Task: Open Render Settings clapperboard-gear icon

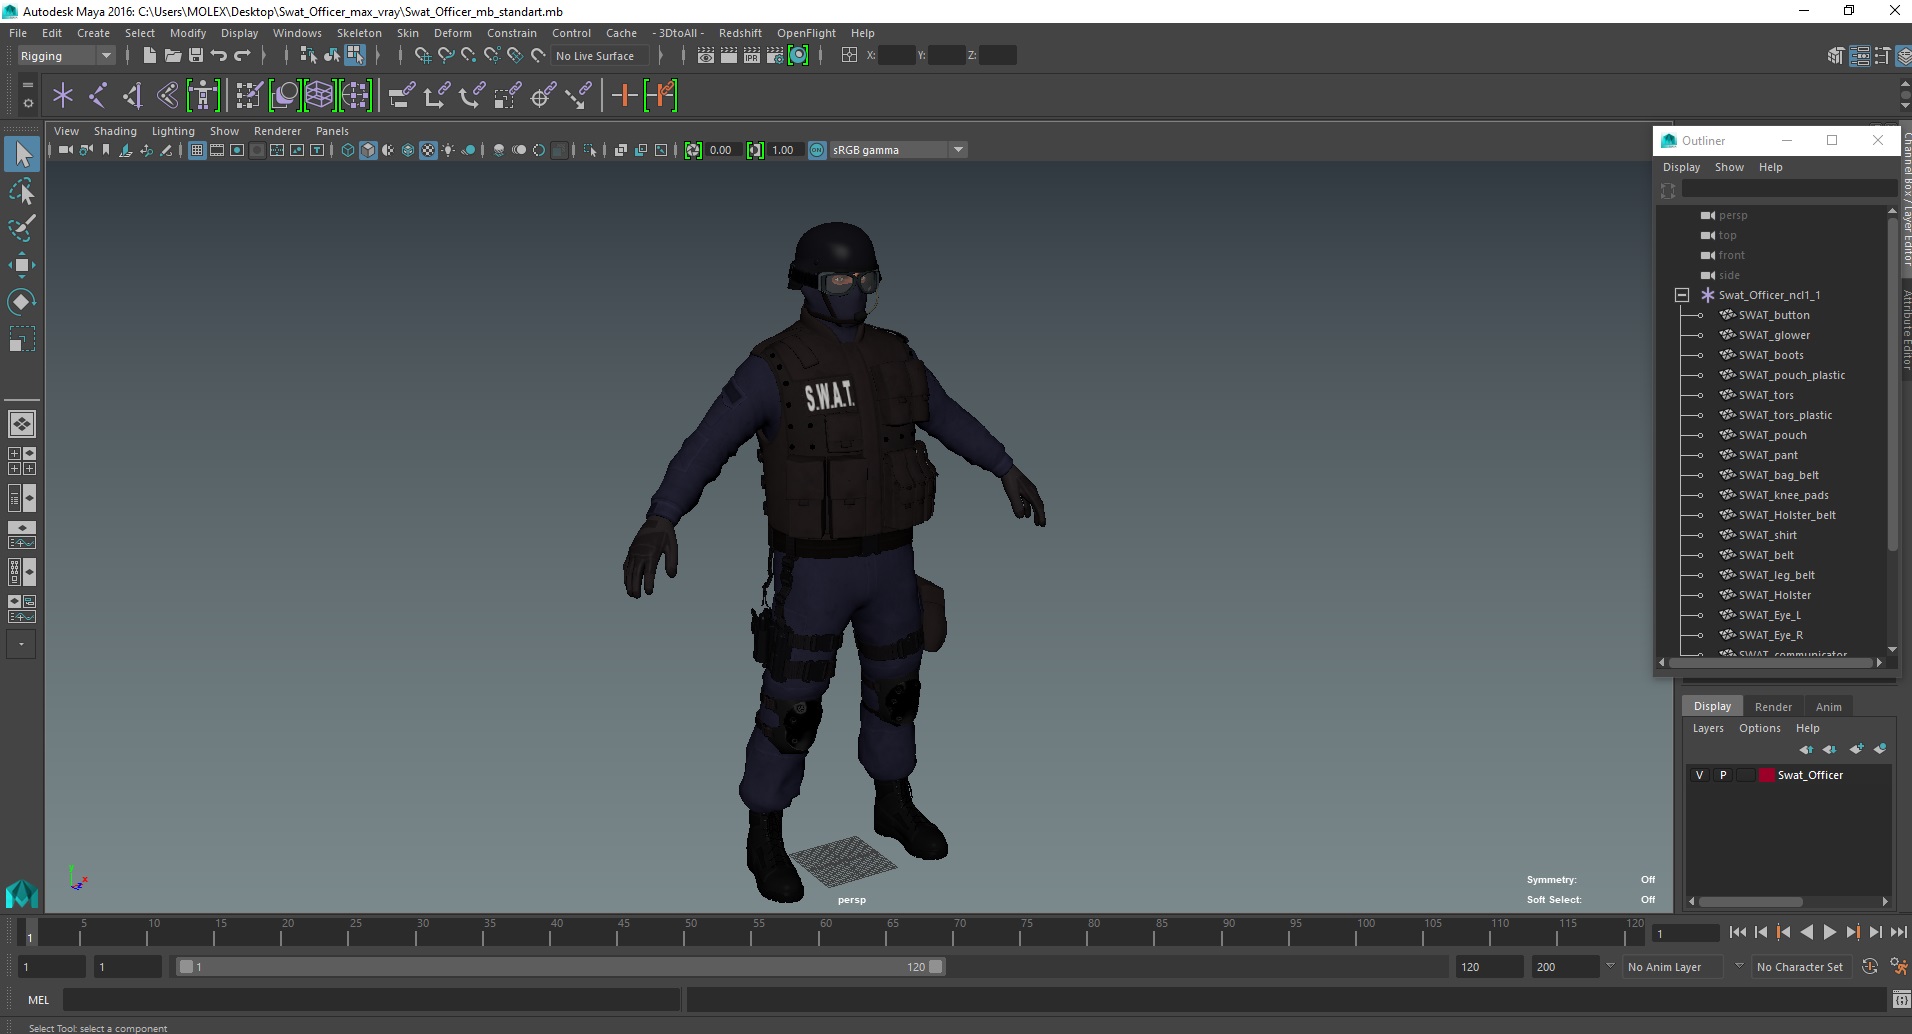Action: tap(775, 56)
